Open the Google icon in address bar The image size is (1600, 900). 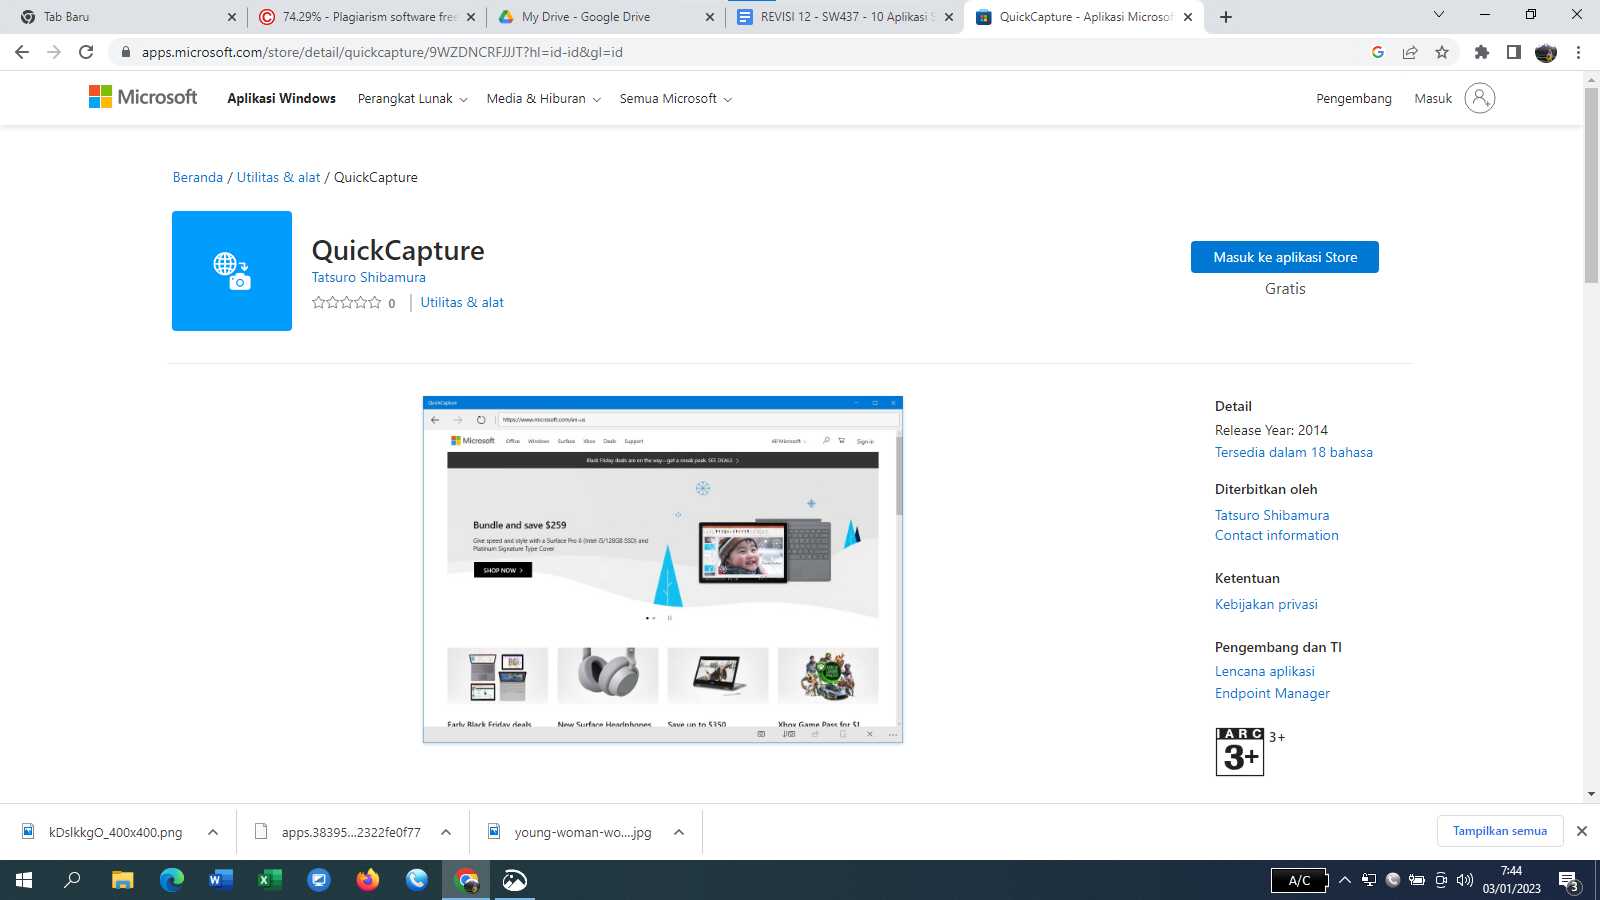coord(1378,52)
